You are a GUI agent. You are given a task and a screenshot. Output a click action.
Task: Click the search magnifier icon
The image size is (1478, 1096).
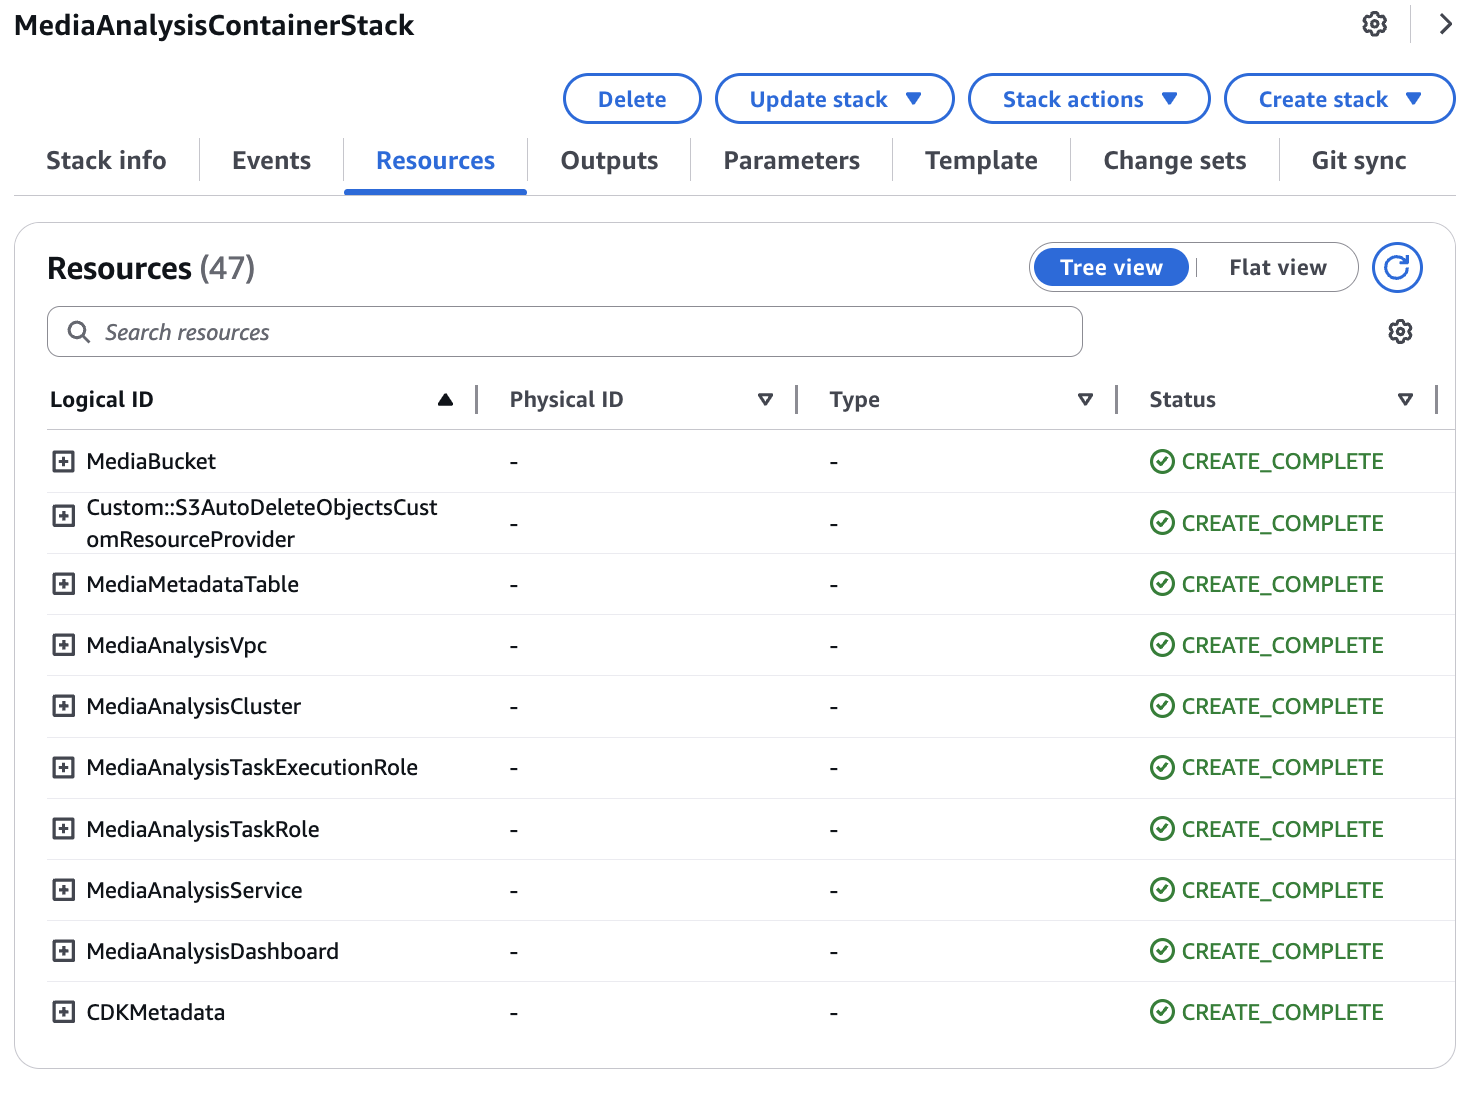coord(78,332)
